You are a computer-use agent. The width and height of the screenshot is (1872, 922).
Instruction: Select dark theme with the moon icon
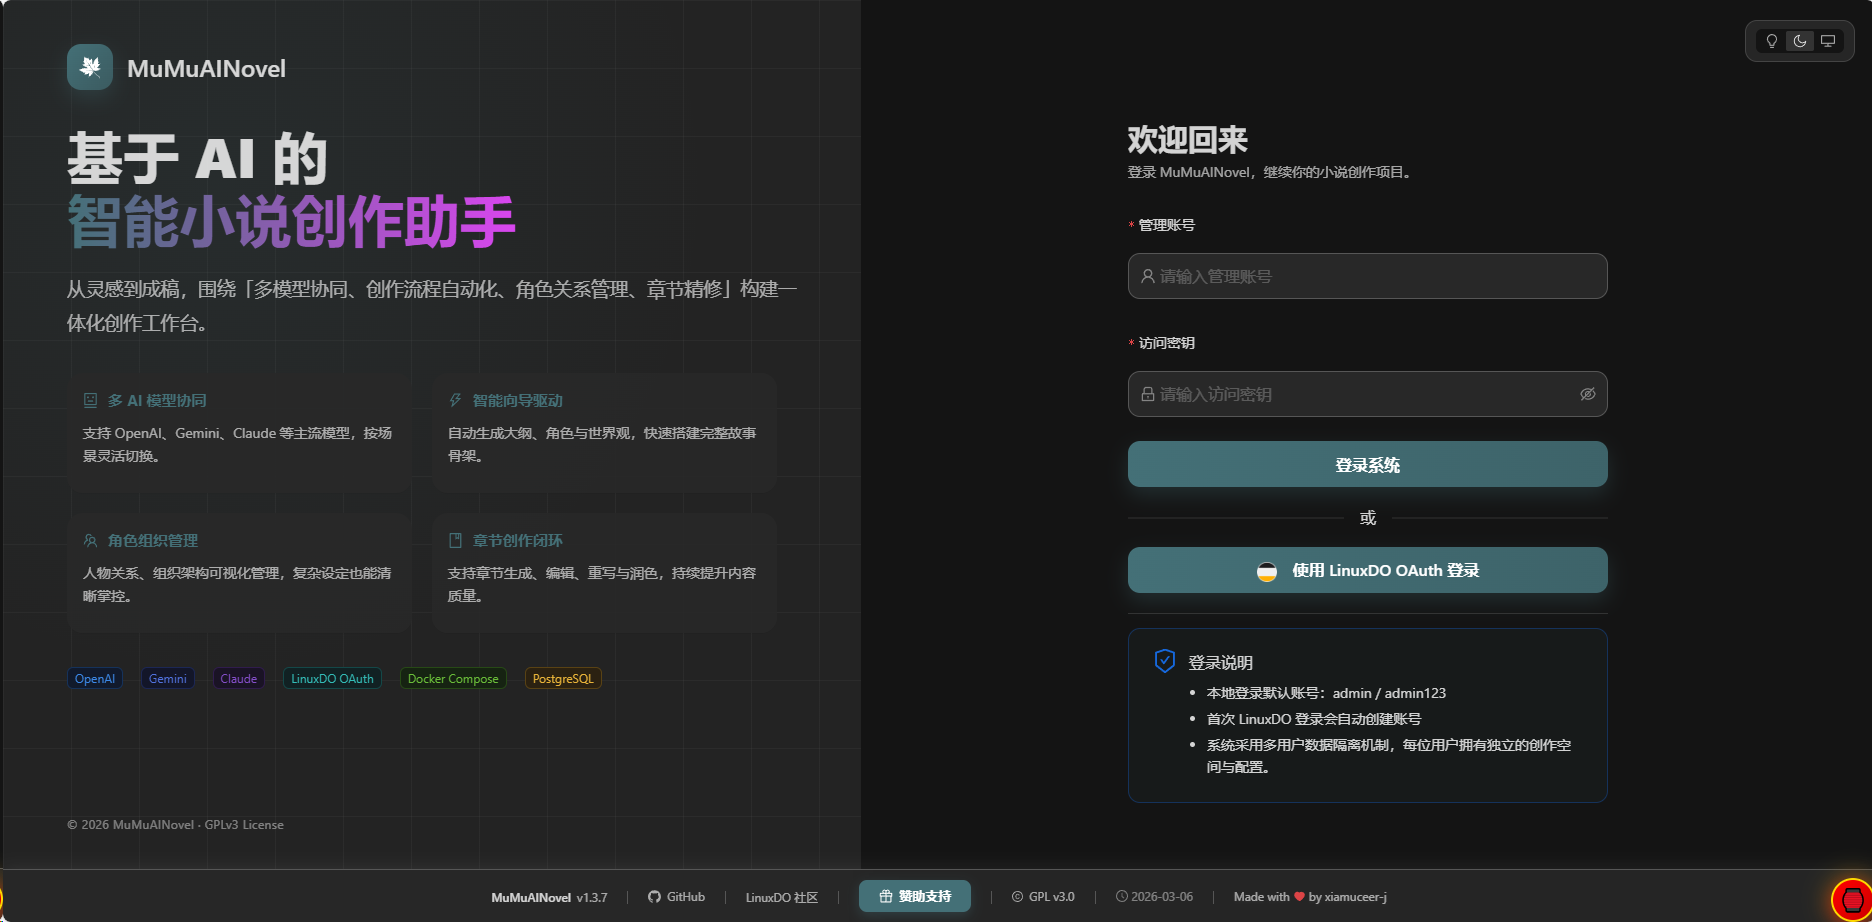[x=1800, y=41]
